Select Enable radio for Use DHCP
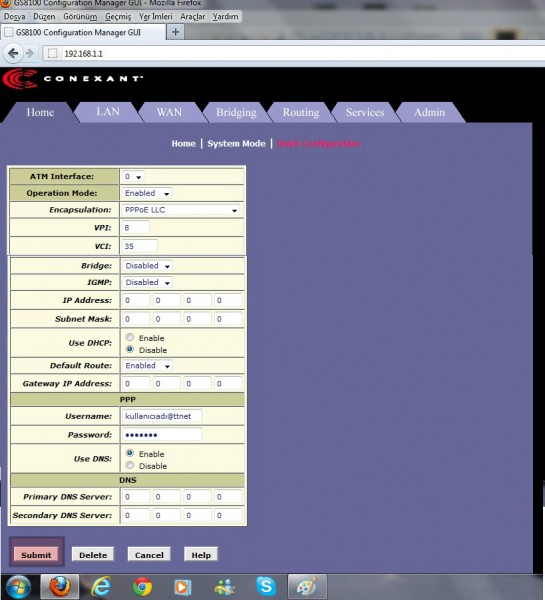The image size is (545, 600). [x=130, y=337]
